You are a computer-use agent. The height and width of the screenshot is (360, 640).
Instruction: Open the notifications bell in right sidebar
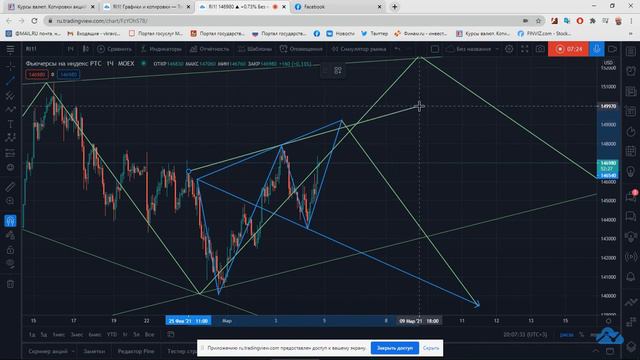[631, 277]
